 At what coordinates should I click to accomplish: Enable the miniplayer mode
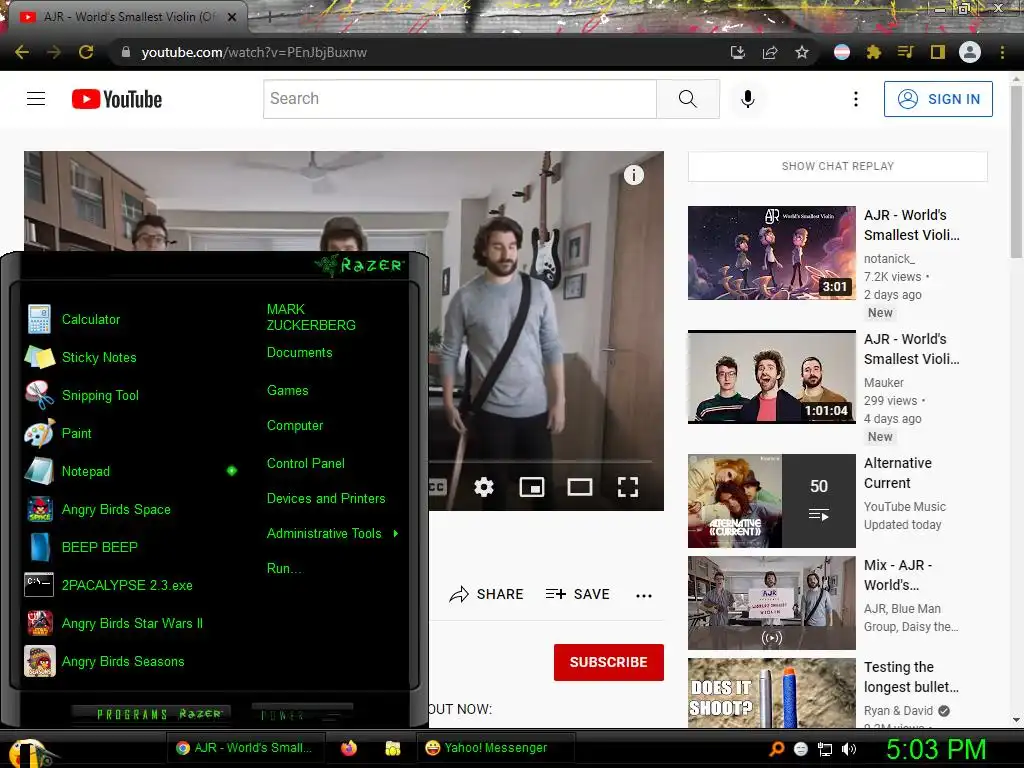(532, 487)
